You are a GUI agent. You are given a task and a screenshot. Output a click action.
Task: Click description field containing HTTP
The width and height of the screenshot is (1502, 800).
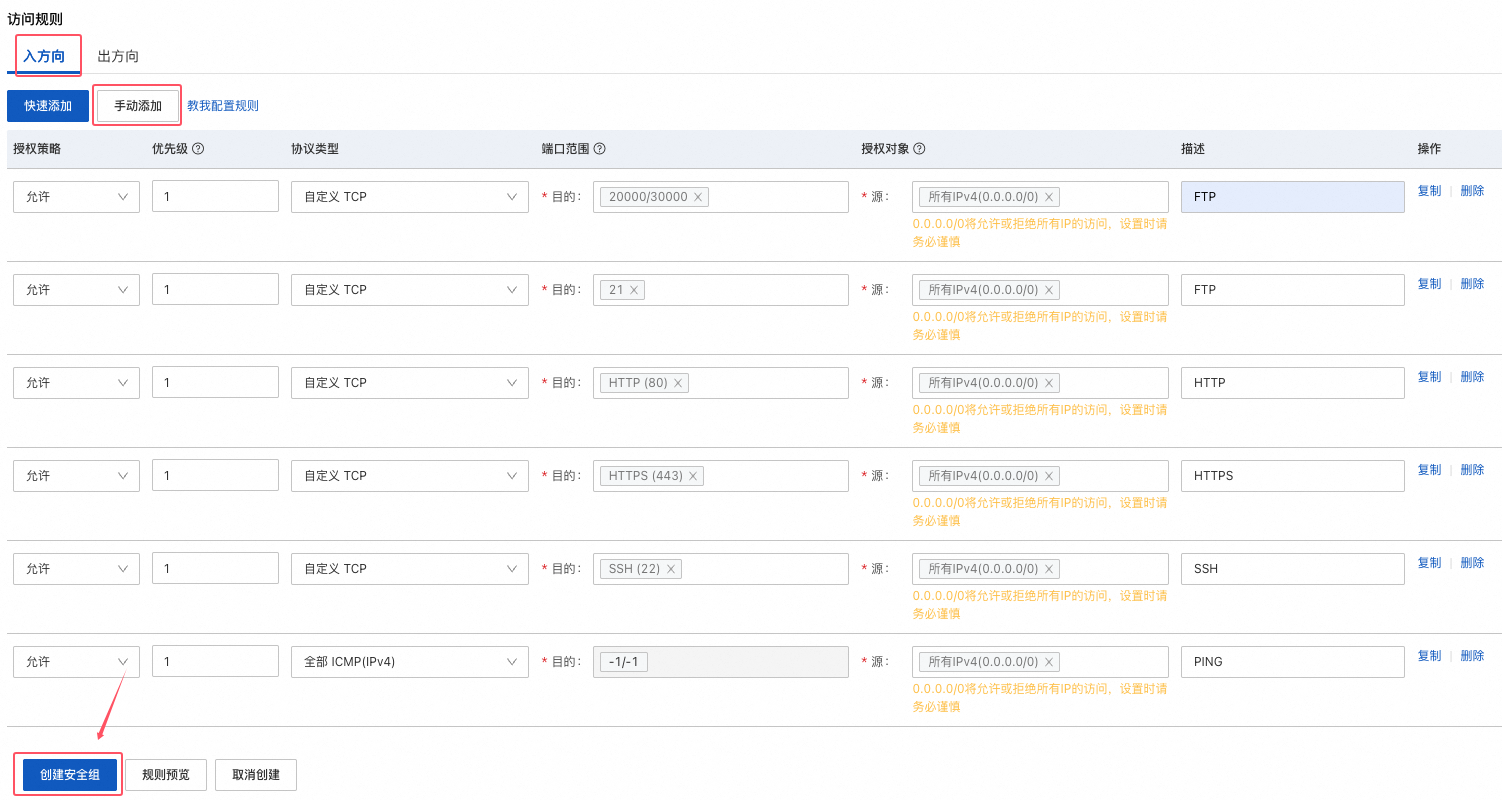1293,383
